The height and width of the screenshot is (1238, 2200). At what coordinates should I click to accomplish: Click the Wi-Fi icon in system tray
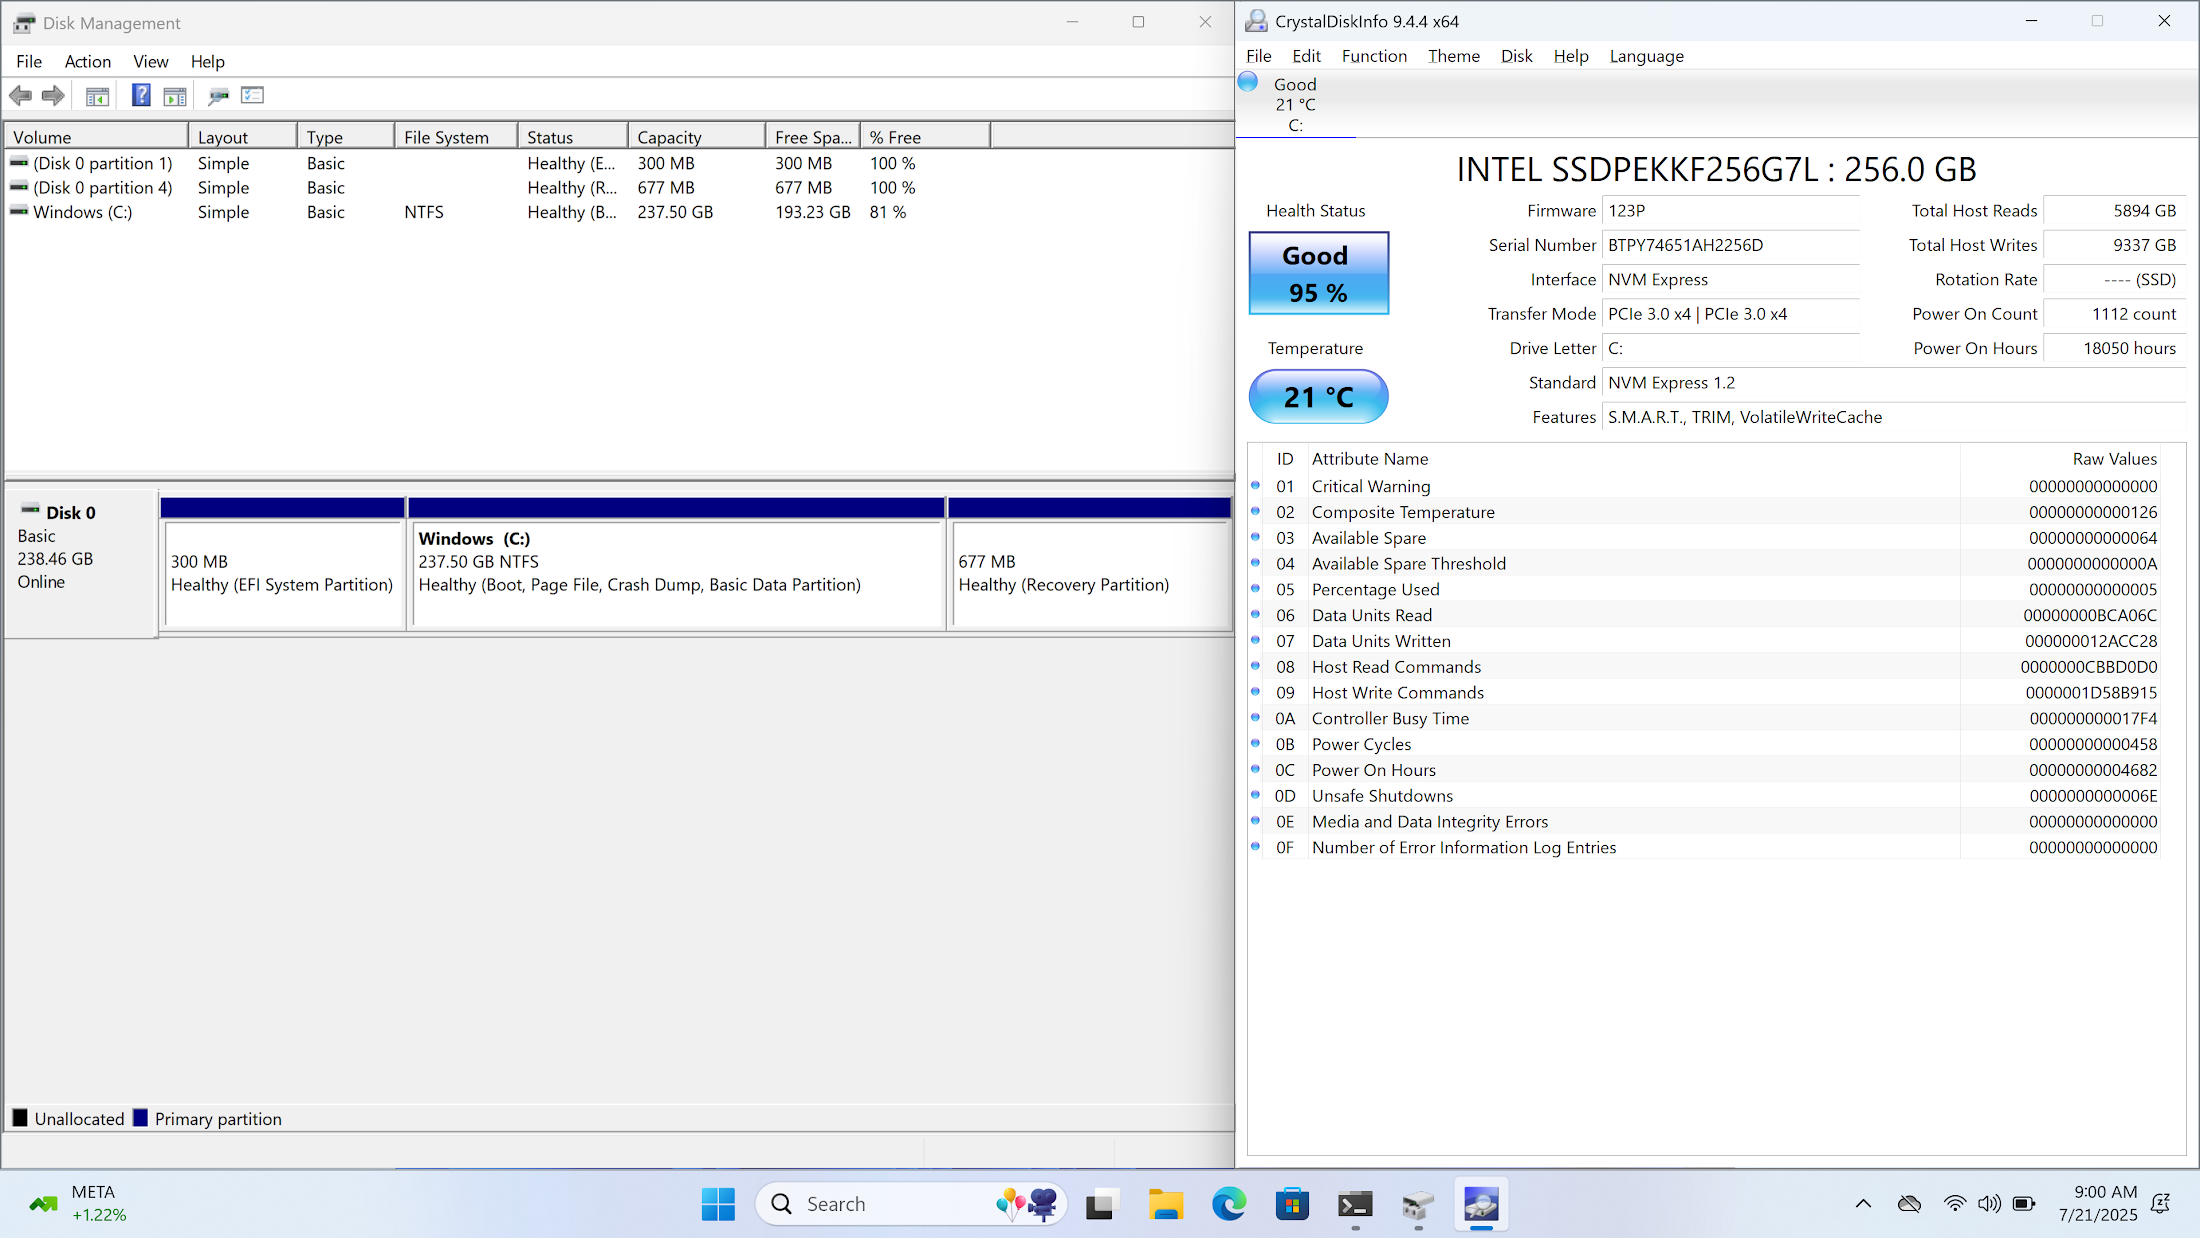(1954, 1203)
